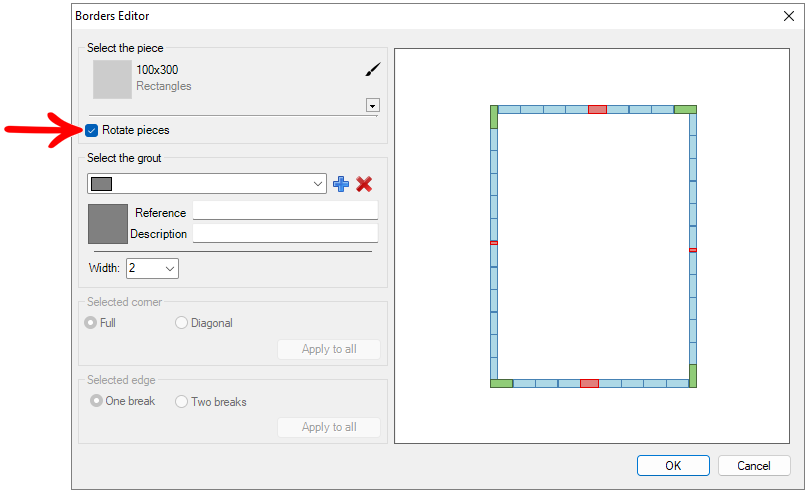This screenshot has height=492, width=807.
Task: Select the One break edge option
Action: [97, 401]
